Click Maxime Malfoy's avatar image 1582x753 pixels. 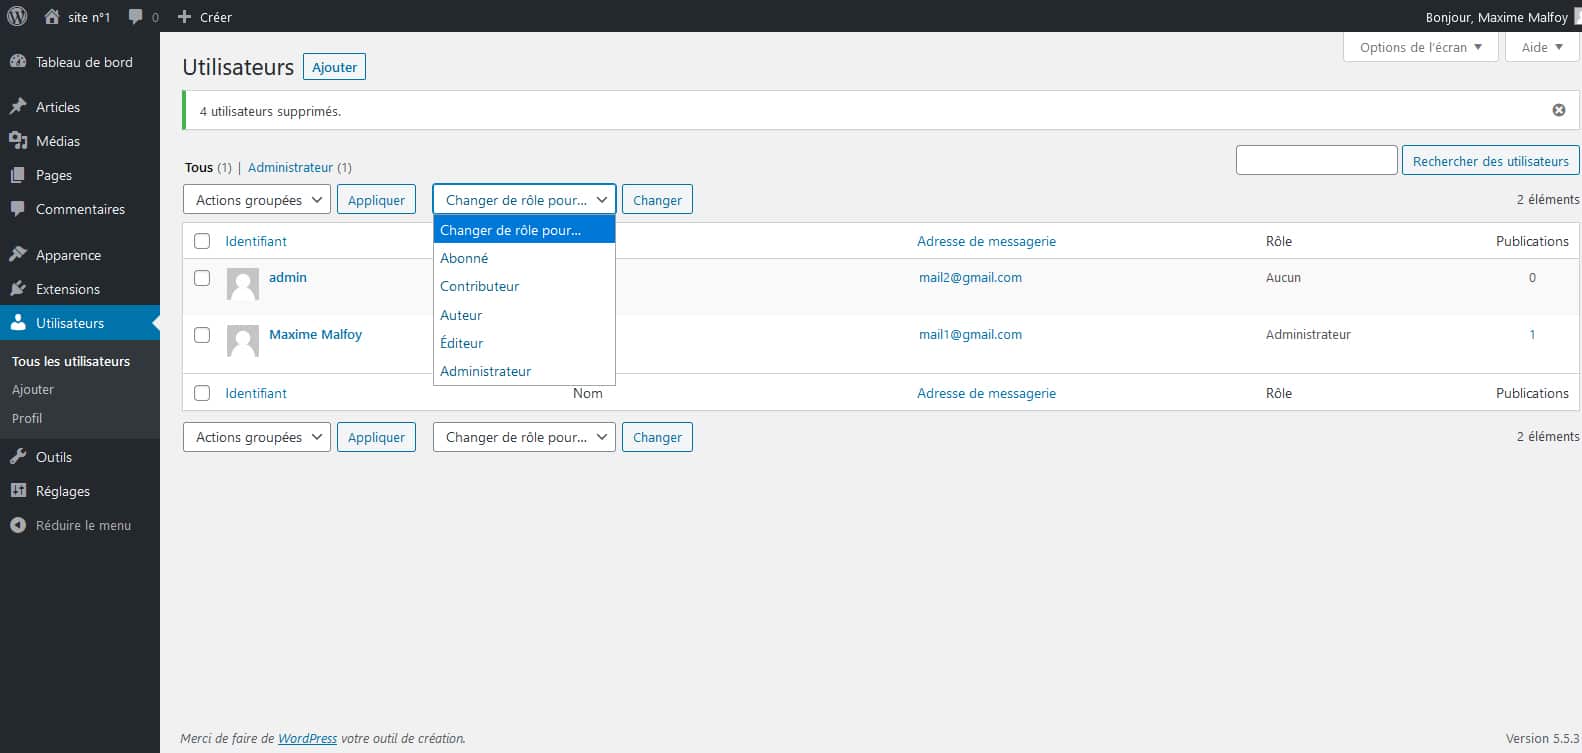[243, 341]
